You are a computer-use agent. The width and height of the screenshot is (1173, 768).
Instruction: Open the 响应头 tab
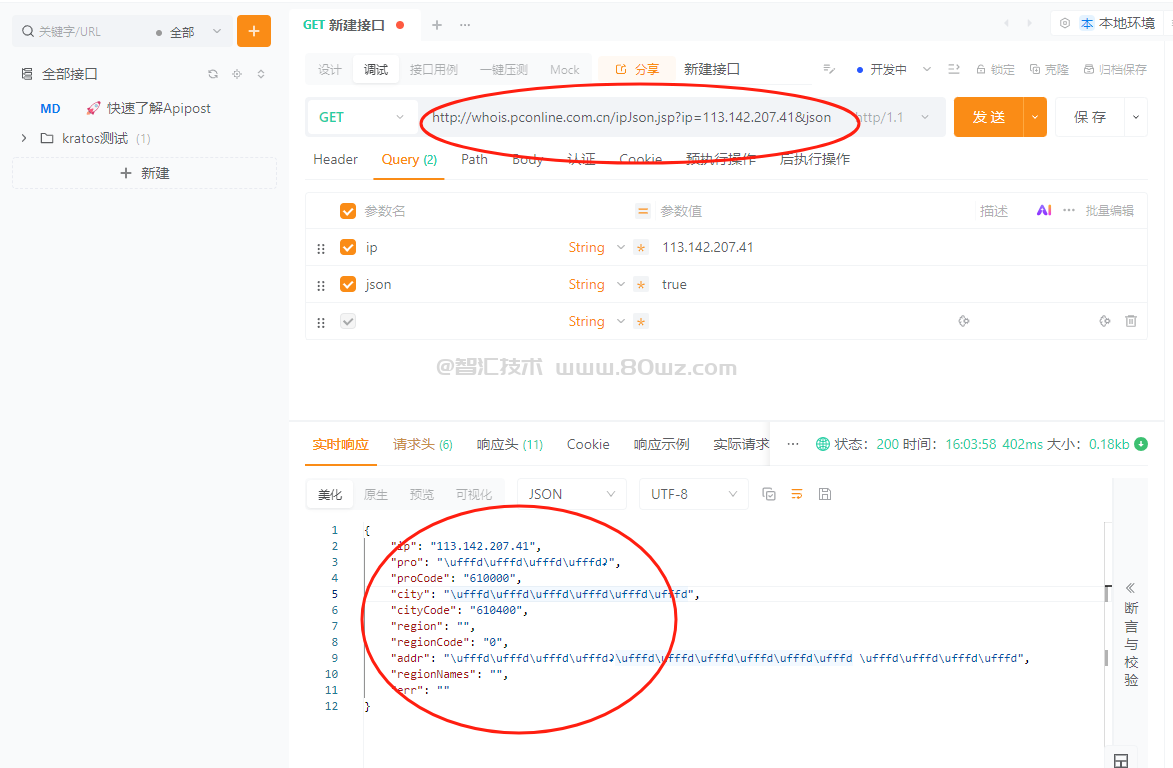pyautogui.click(x=509, y=444)
